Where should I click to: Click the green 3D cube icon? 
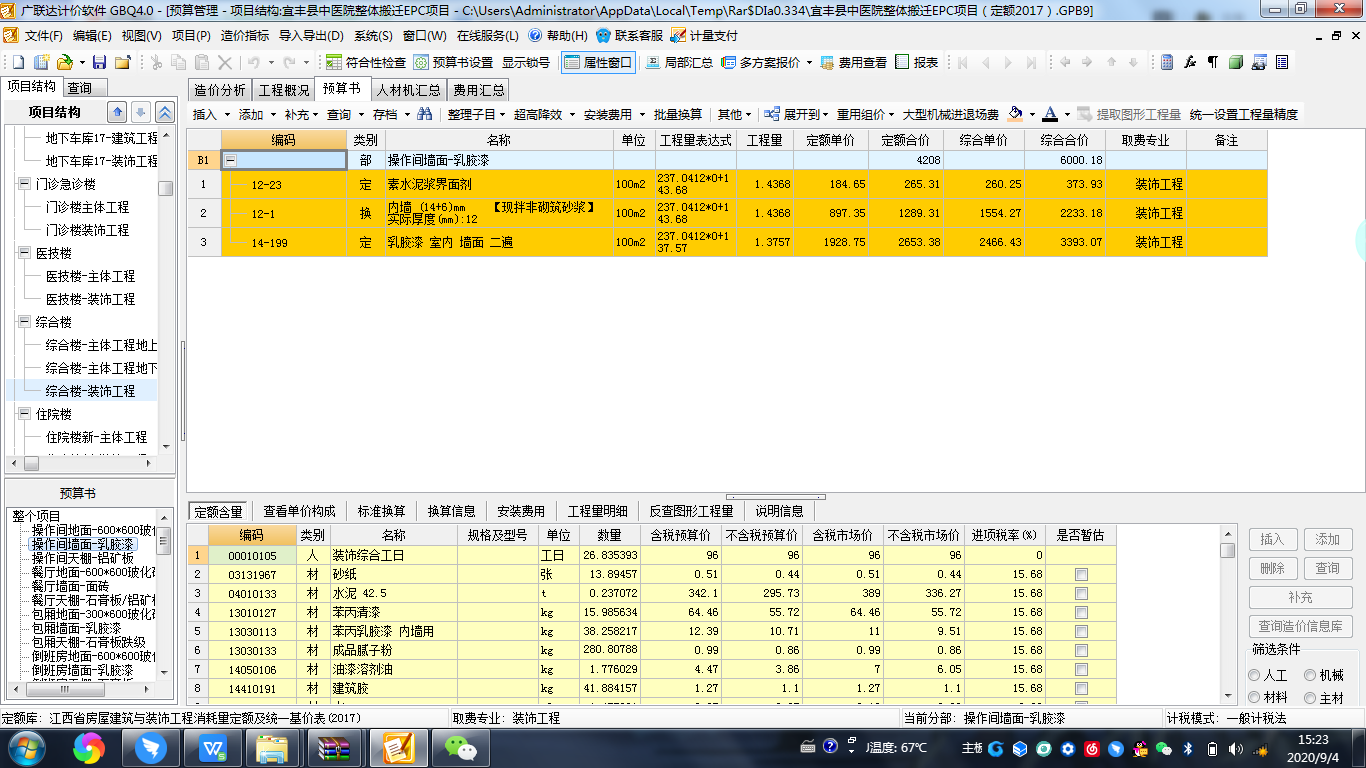(1236, 62)
